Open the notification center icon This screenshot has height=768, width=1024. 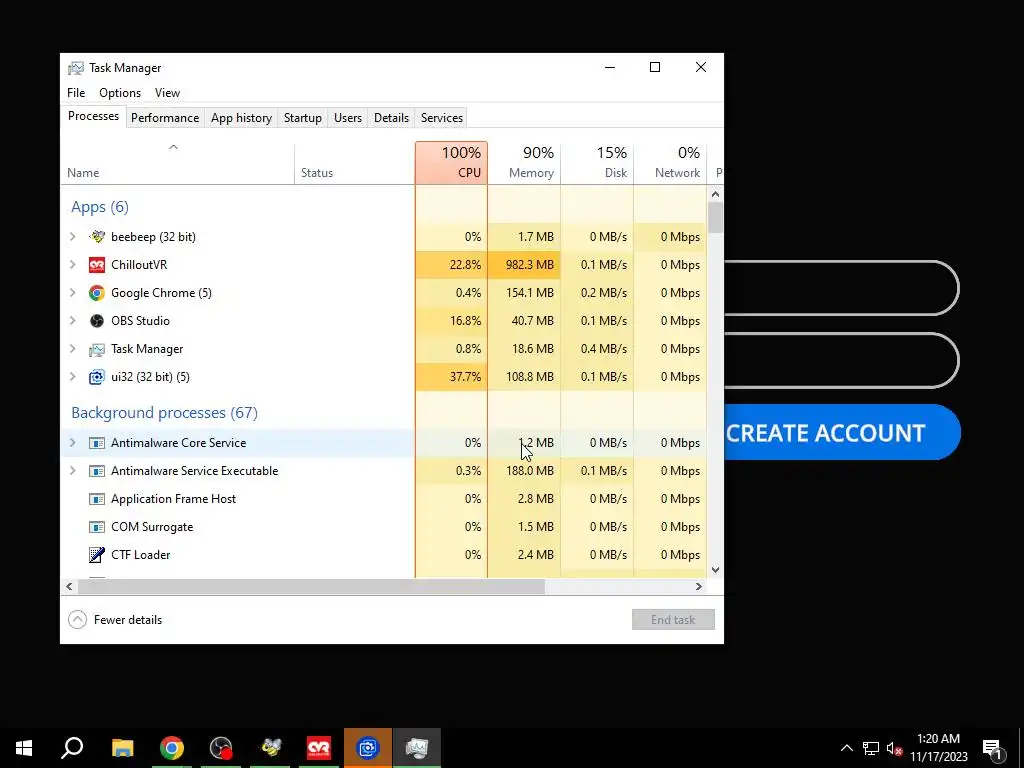pyautogui.click(x=992, y=748)
